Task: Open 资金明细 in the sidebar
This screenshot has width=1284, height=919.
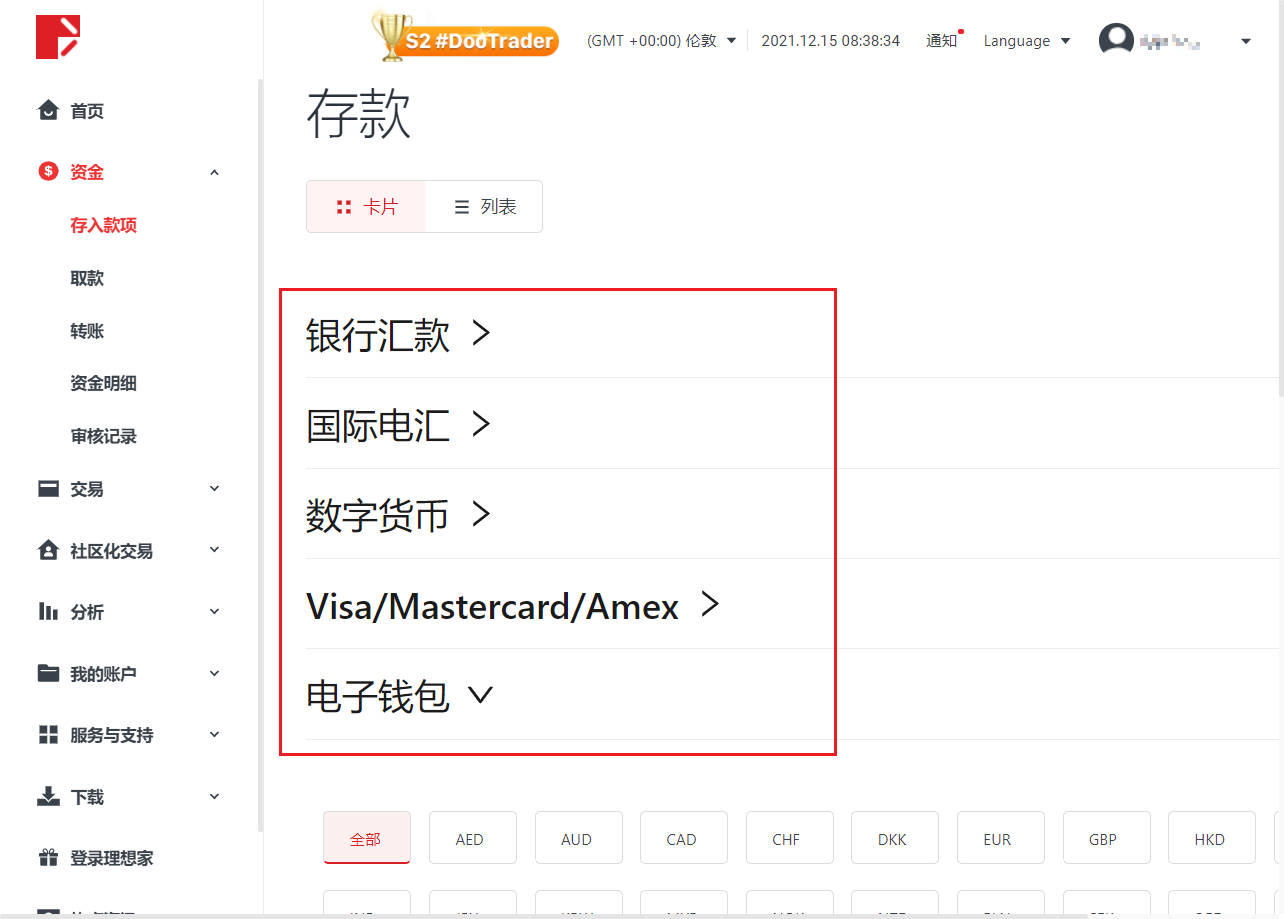Action: 103,383
